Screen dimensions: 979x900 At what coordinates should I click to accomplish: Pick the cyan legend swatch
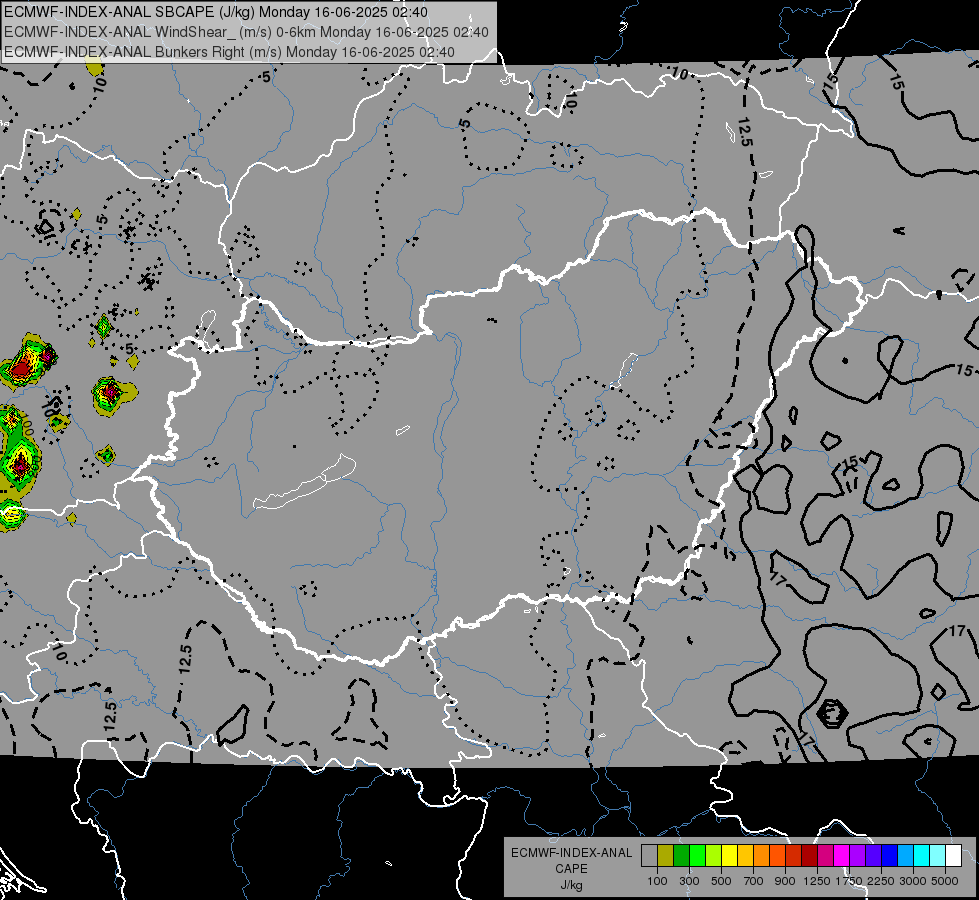(x=922, y=855)
